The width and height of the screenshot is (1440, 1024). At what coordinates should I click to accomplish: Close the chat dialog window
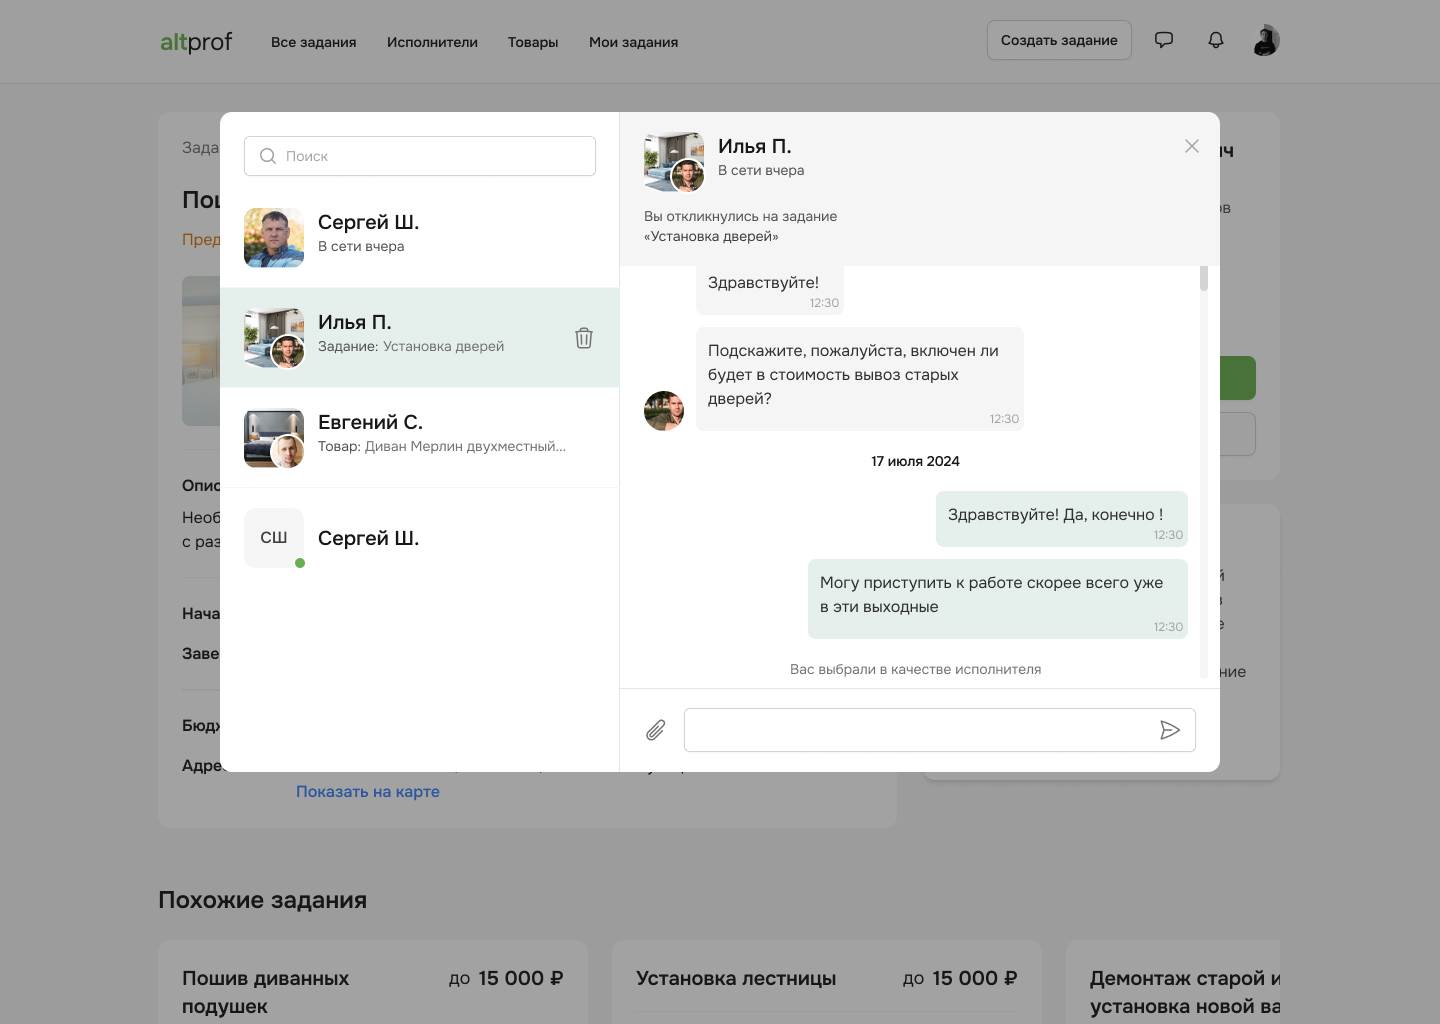pyautogui.click(x=1191, y=146)
